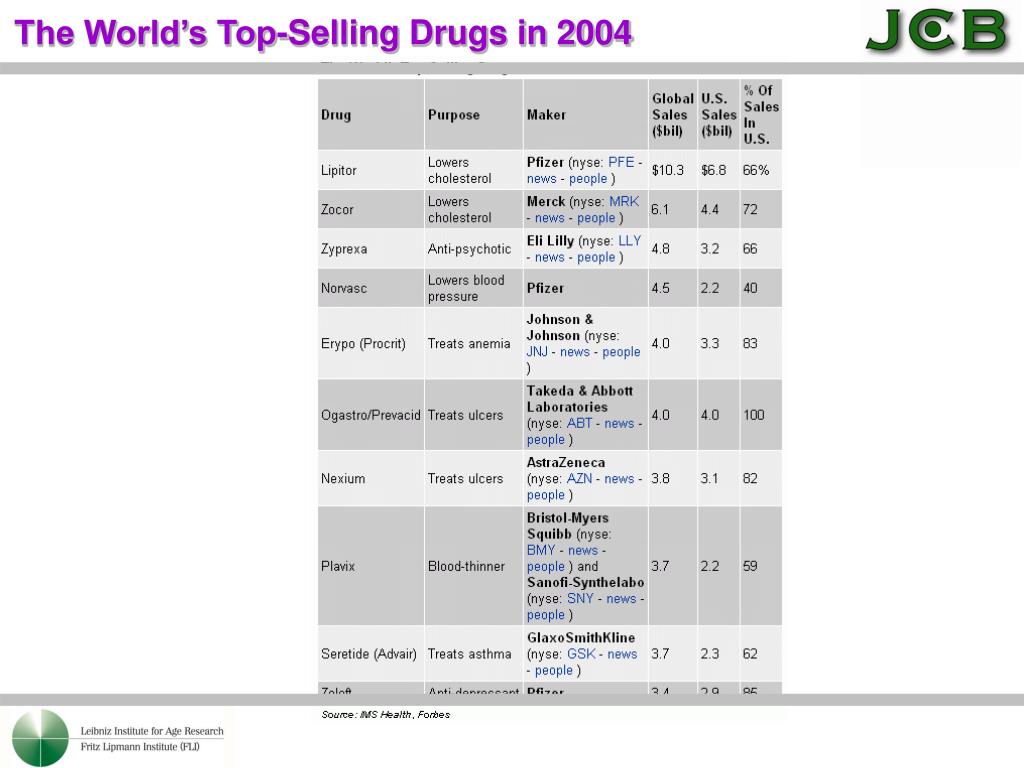Click the news link after ABT
1024x768 pixels.
pyautogui.click(x=619, y=423)
